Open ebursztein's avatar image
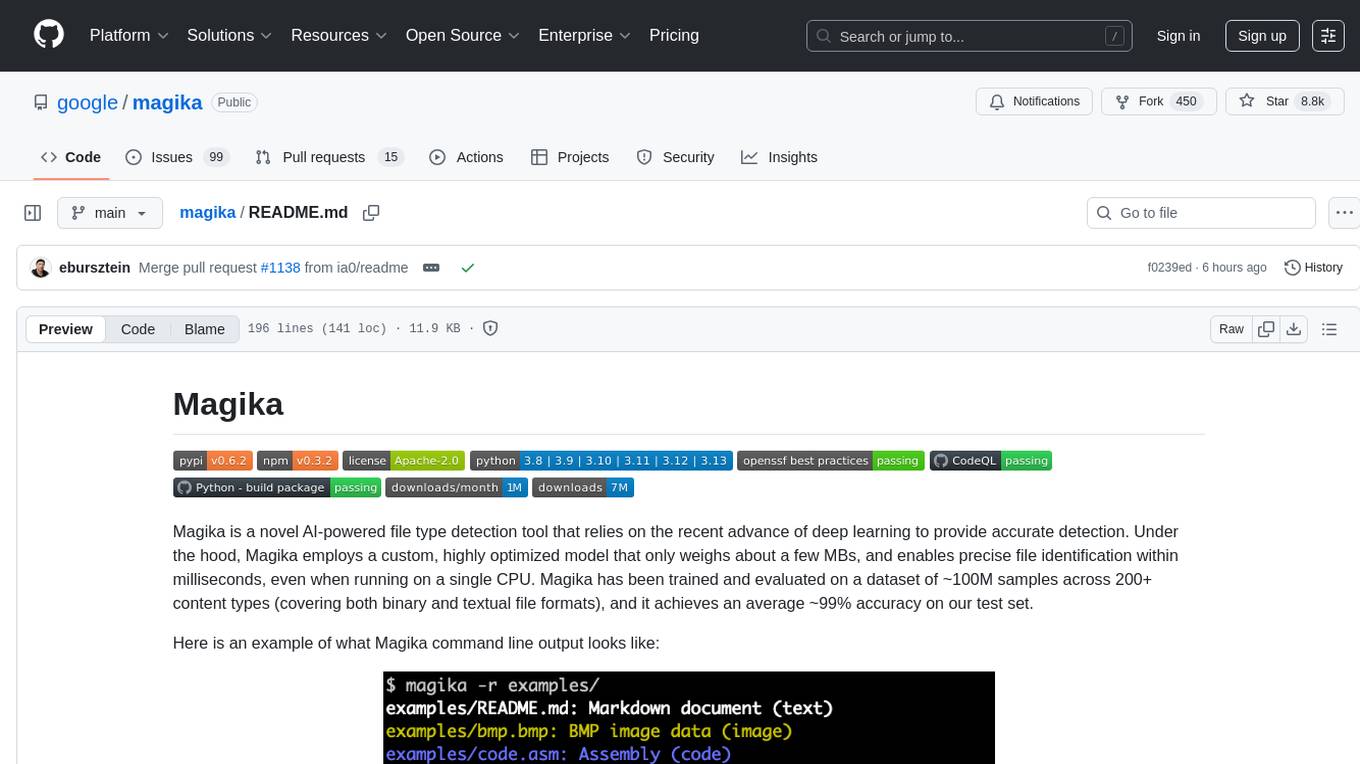The width and height of the screenshot is (1360, 764). click(41, 268)
